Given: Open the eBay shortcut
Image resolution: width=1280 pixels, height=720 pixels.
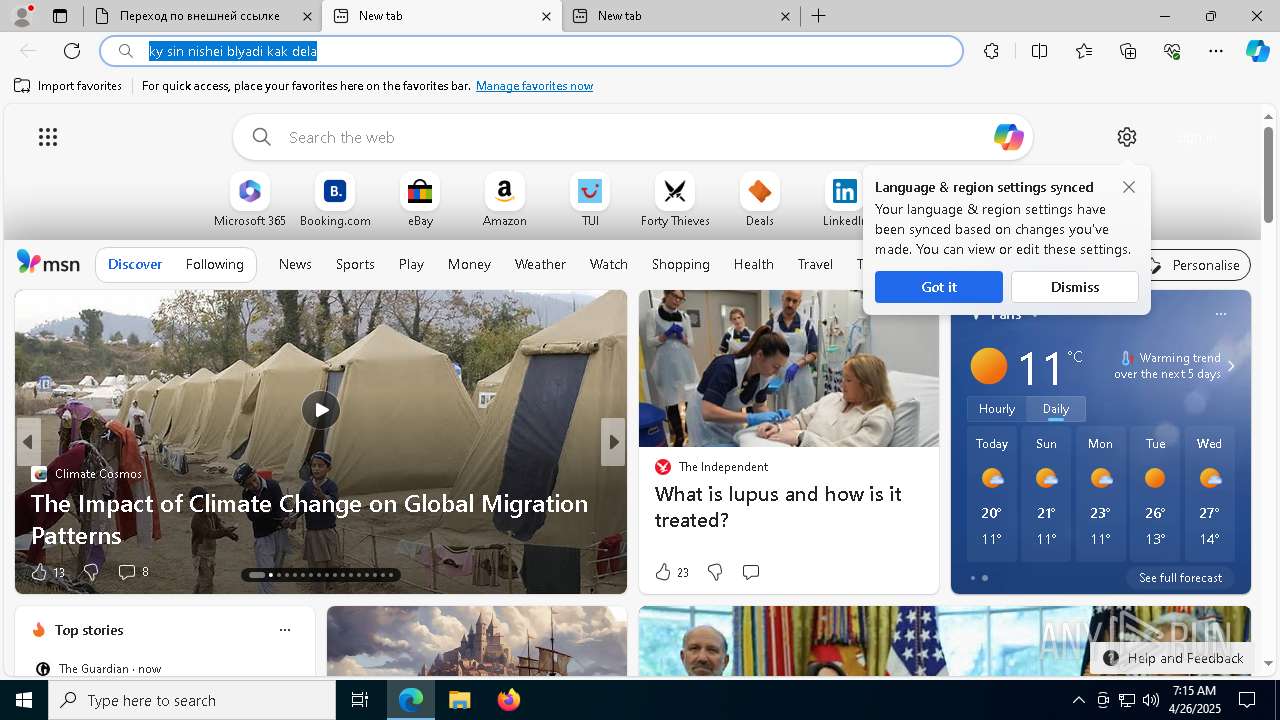Looking at the screenshot, I should pyautogui.click(x=420, y=200).
